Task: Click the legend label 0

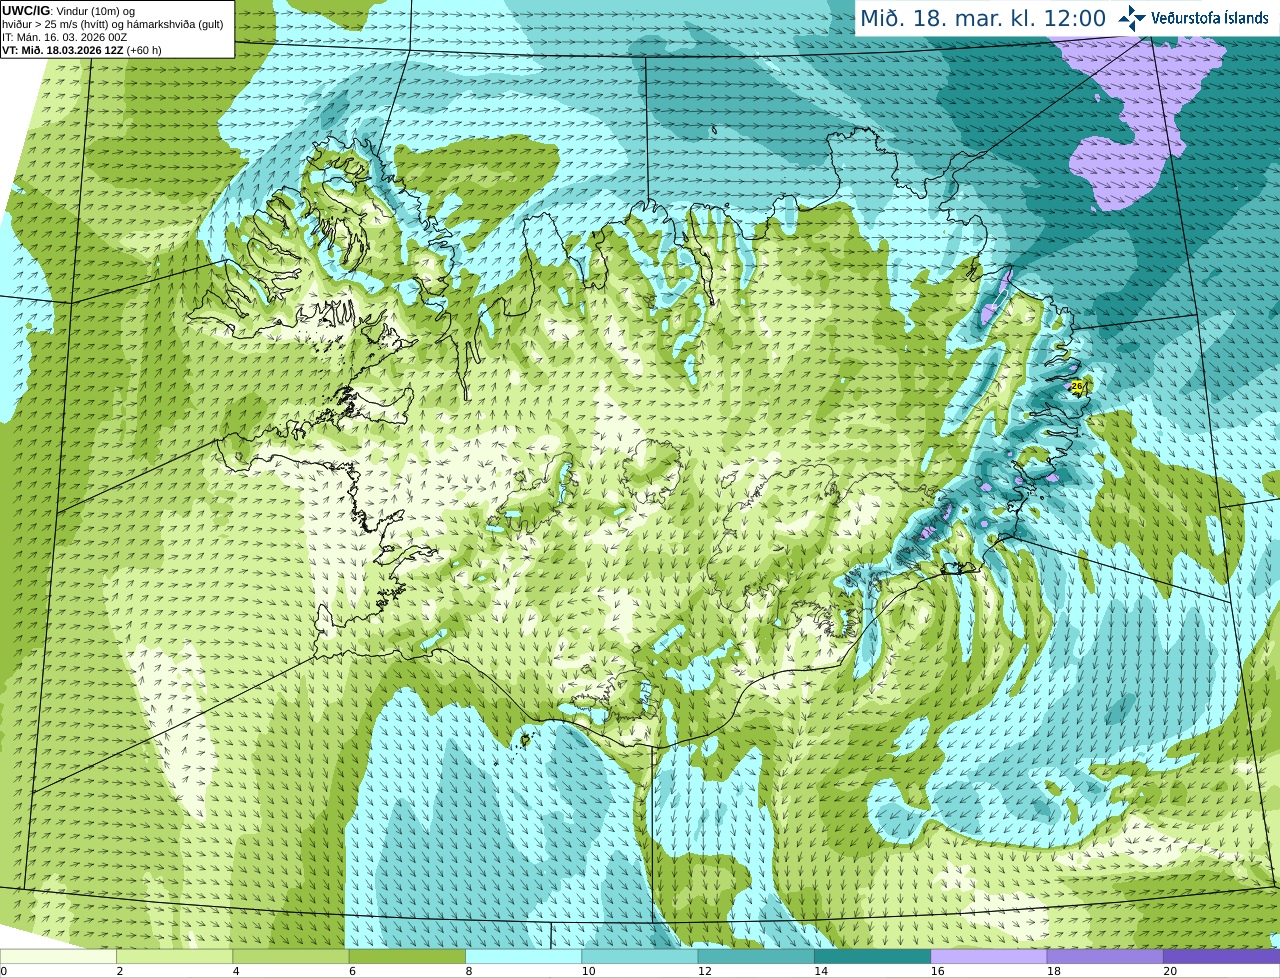Action: 4,971
